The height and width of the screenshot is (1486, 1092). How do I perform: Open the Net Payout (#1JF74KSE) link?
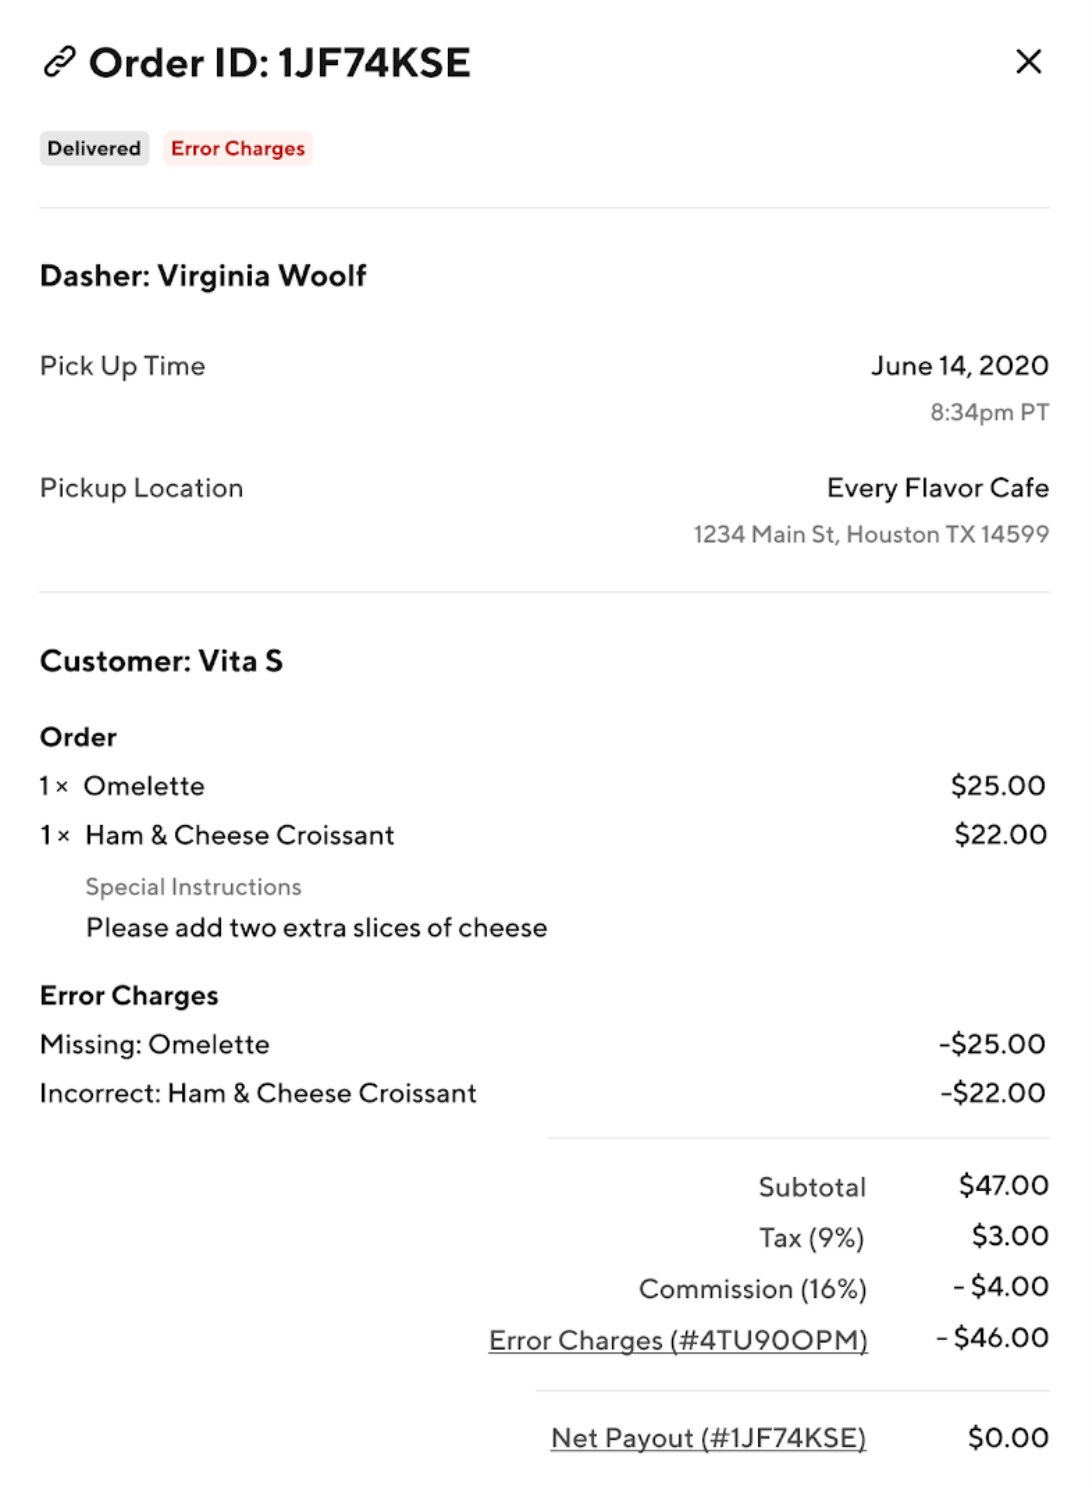pos(708,1438)
